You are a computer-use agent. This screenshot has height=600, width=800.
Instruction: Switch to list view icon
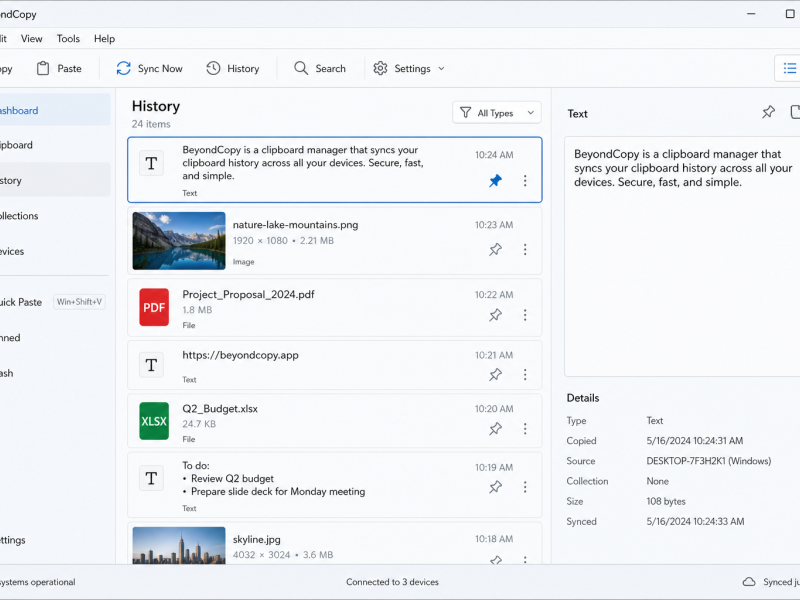coord(789,68)
